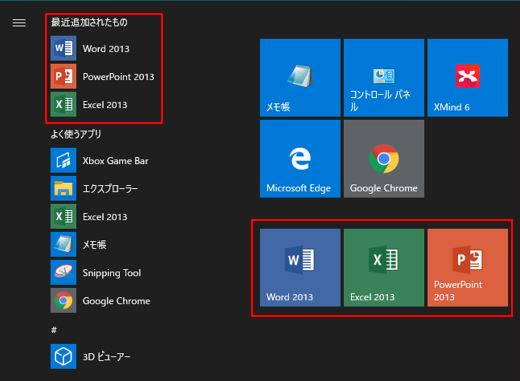This screenshot has height=381, width=520.
Task: Select the 'PowerPoint 2013' label under recently added
Action: tap(118, 77)
